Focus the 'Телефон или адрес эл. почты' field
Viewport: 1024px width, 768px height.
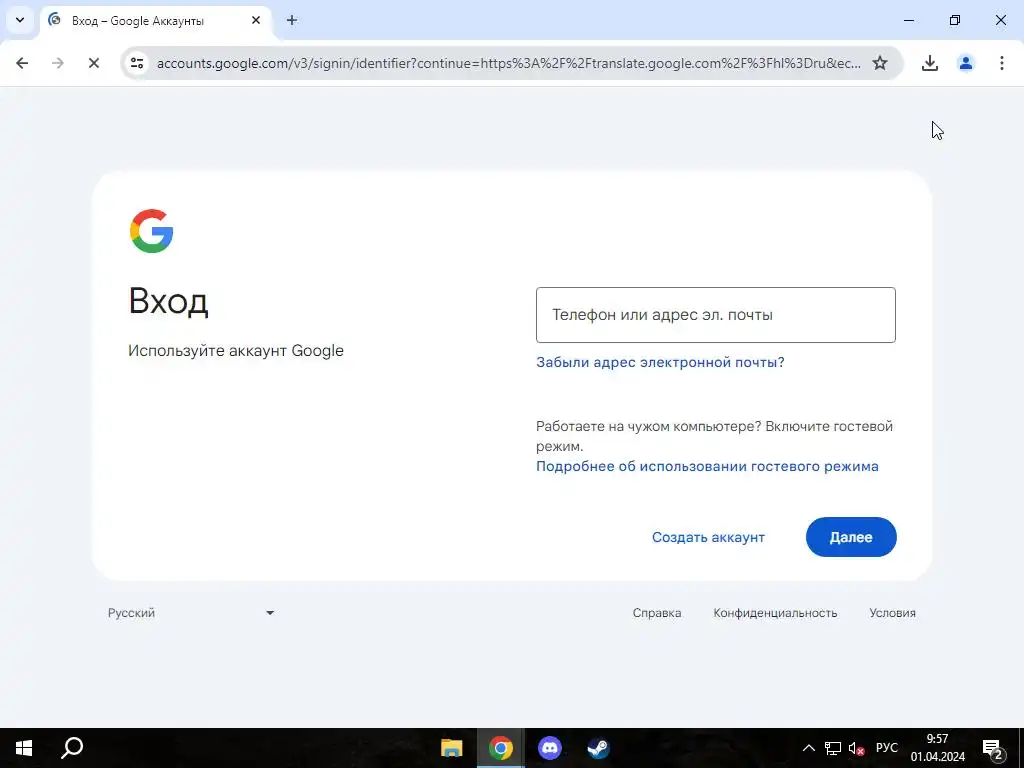[716, 315]
